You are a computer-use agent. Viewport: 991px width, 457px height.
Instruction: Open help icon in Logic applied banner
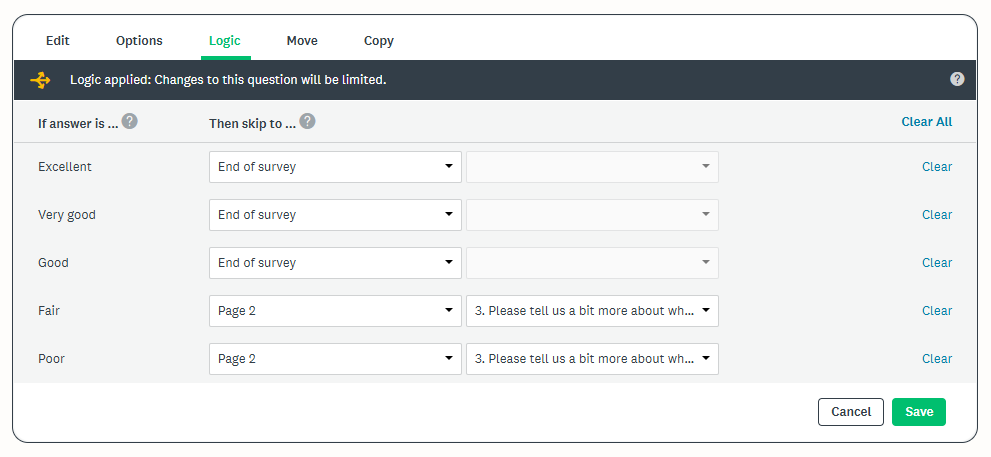[958, 79]
